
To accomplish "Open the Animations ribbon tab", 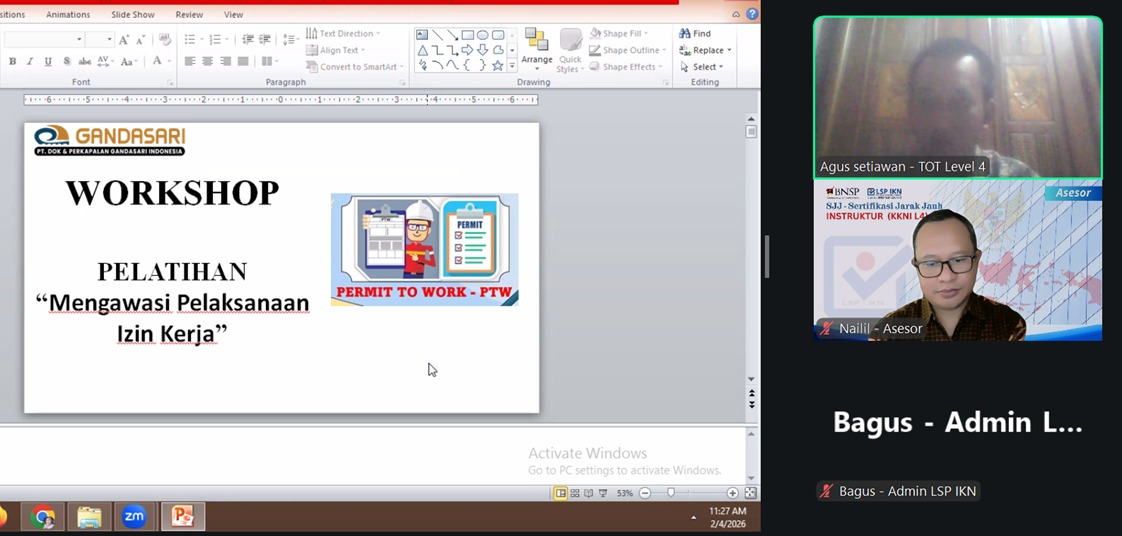I will point(68,15).
